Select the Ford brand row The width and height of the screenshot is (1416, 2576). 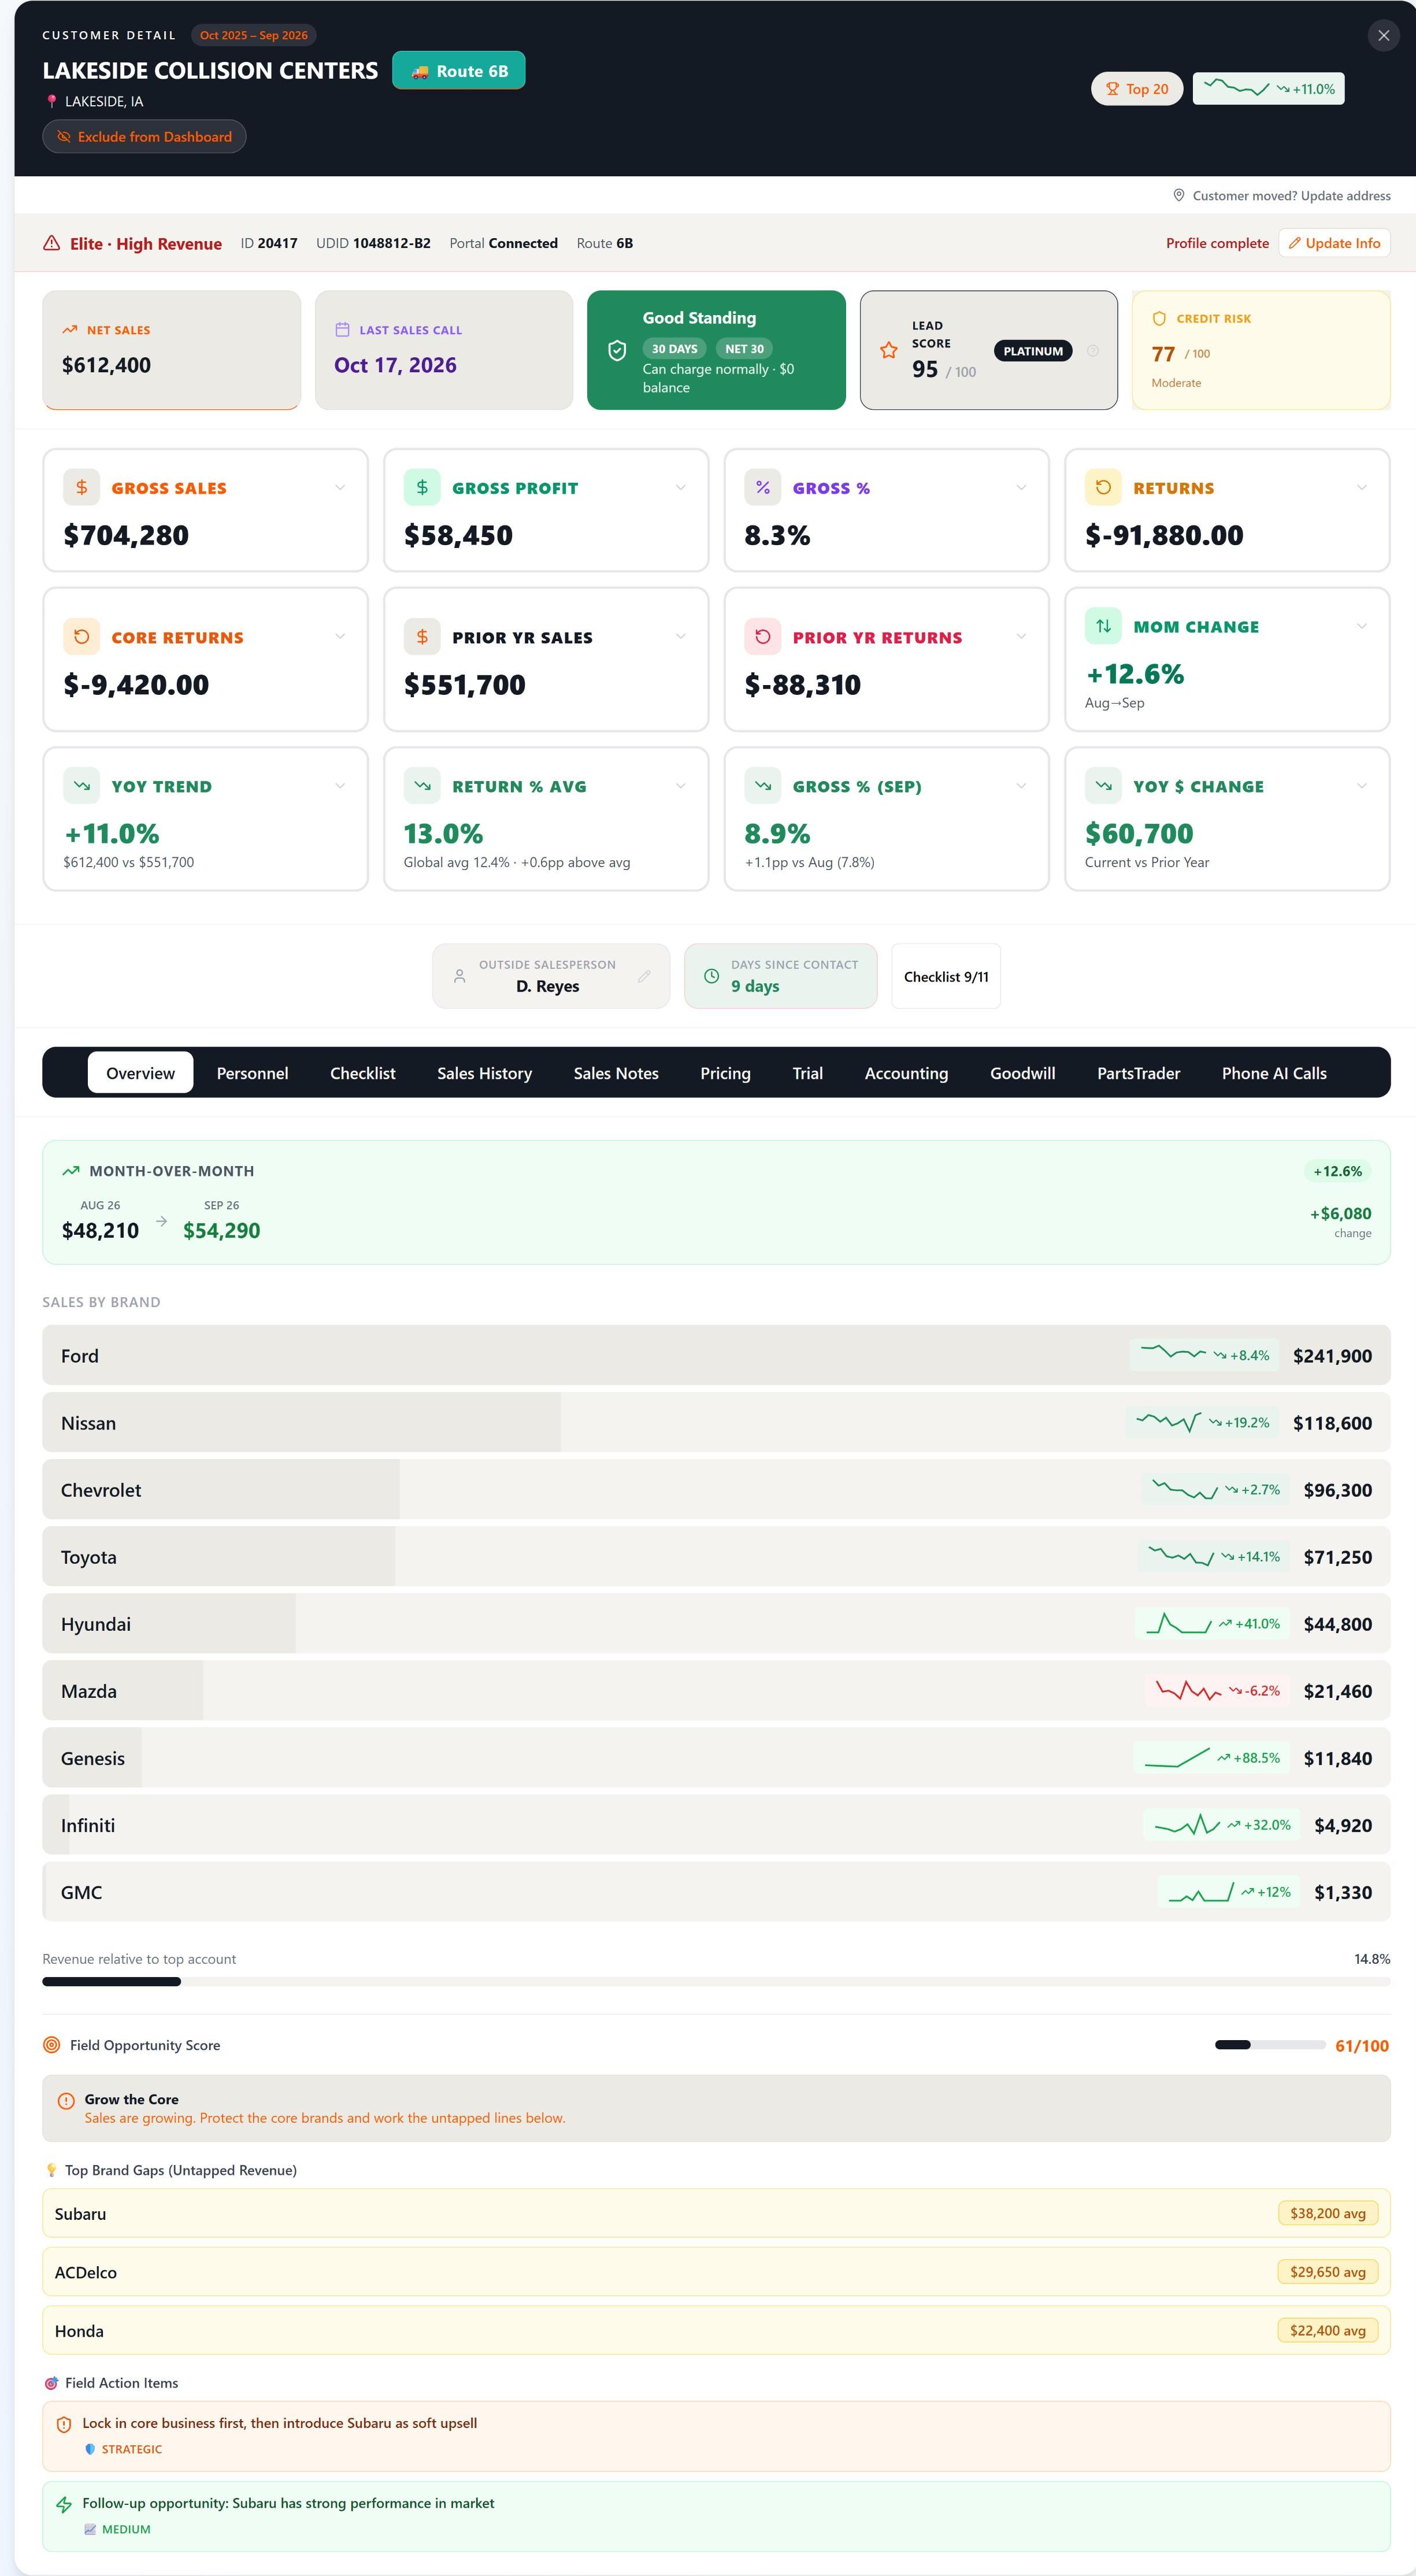pos(716,1355)
